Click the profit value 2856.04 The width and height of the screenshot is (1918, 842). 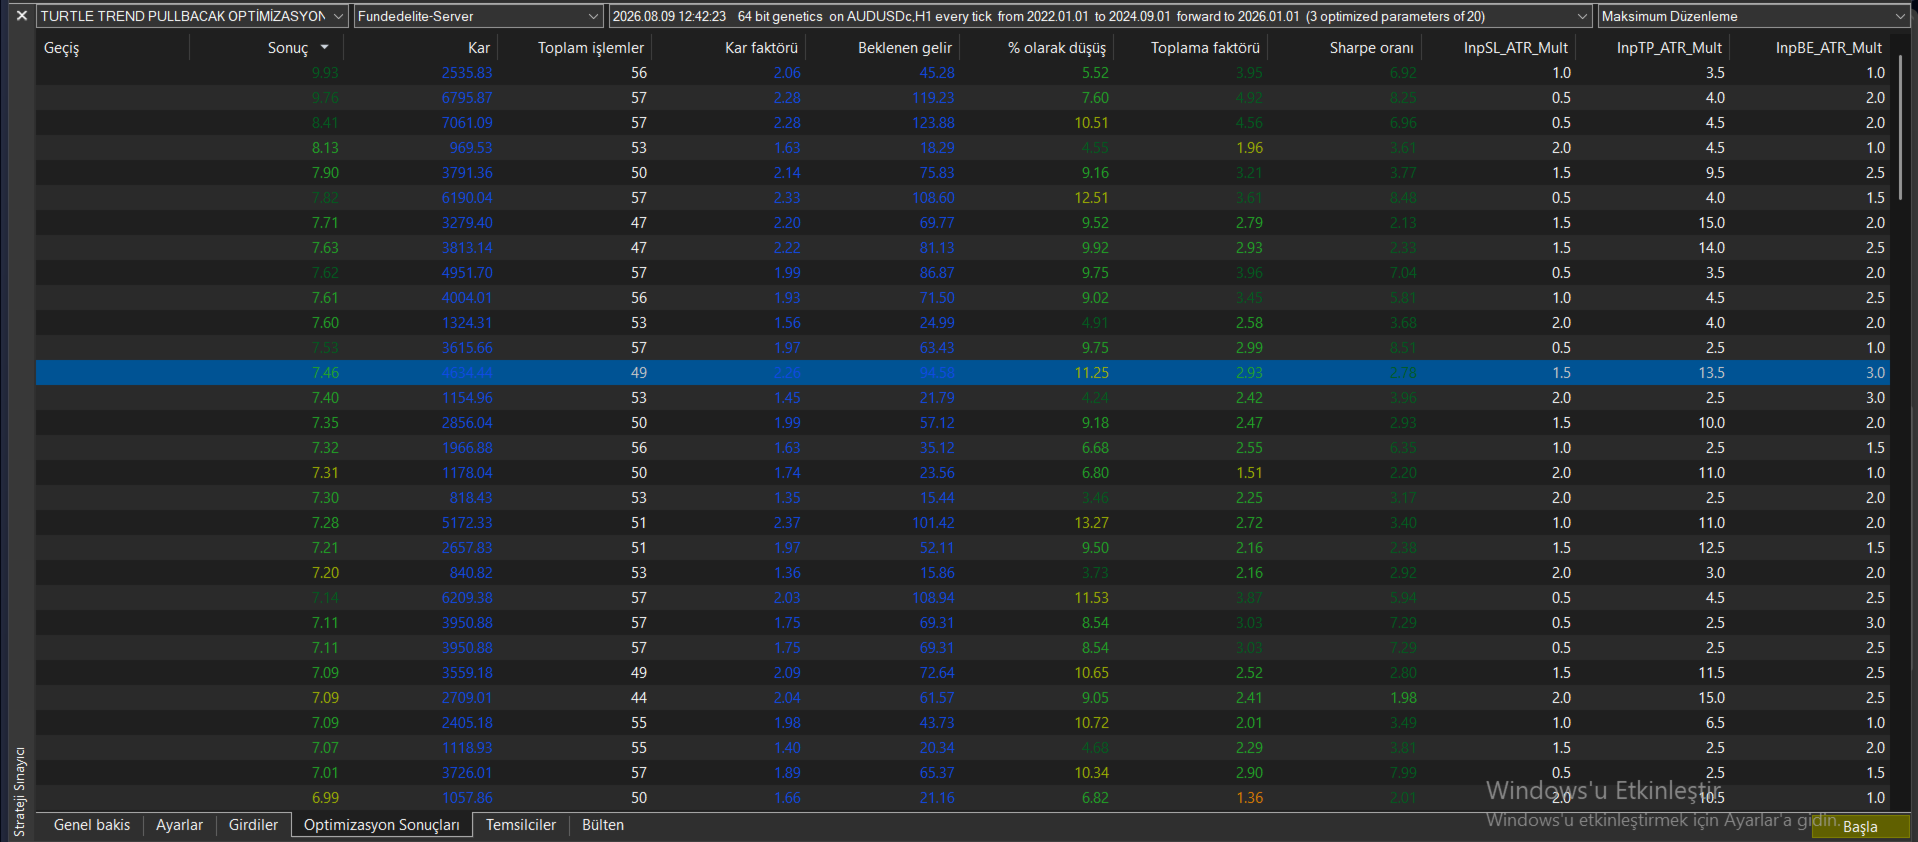(466, 423)
